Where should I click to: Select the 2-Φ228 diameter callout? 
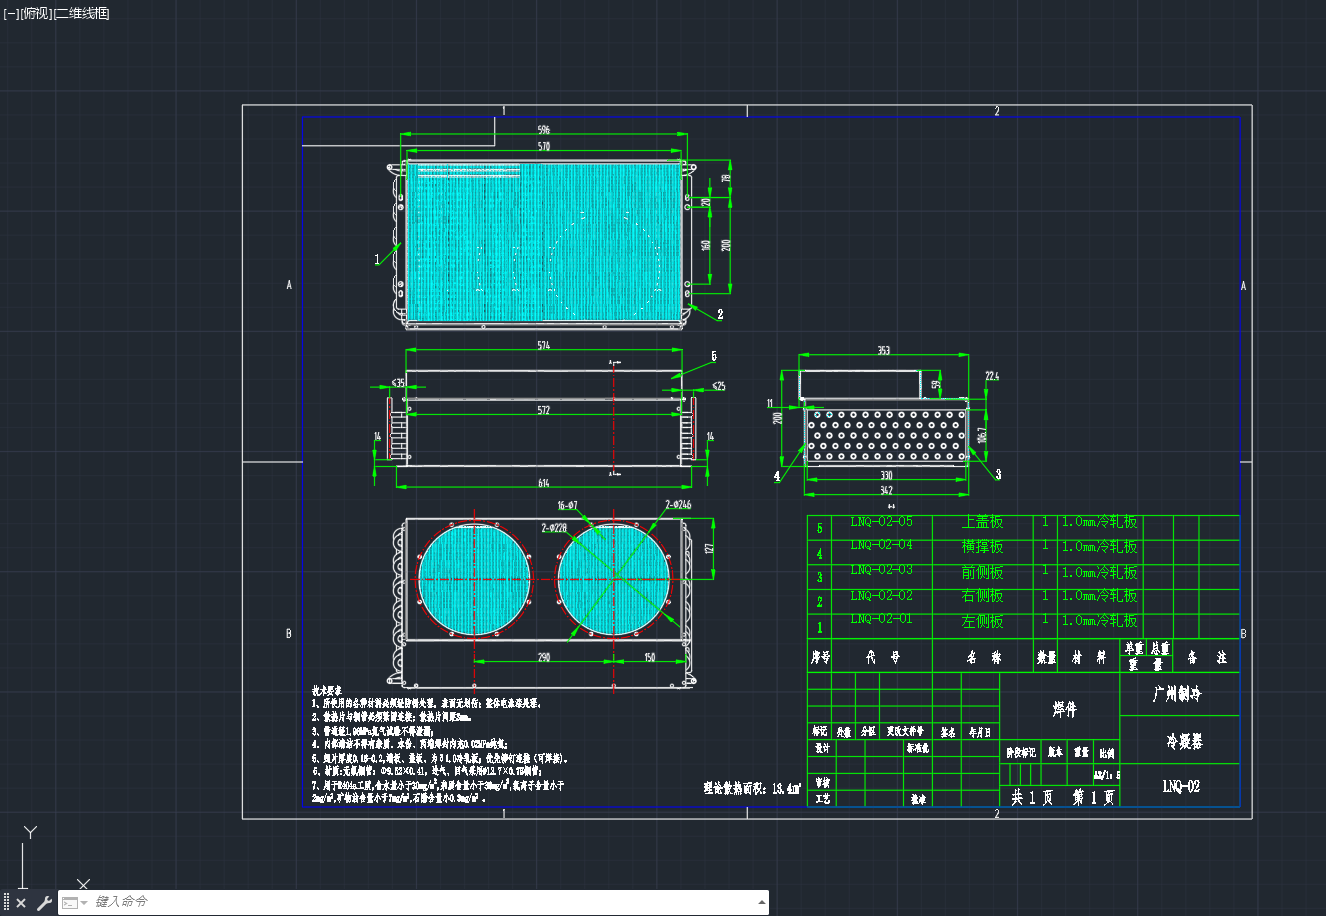[x=554, y=528]
